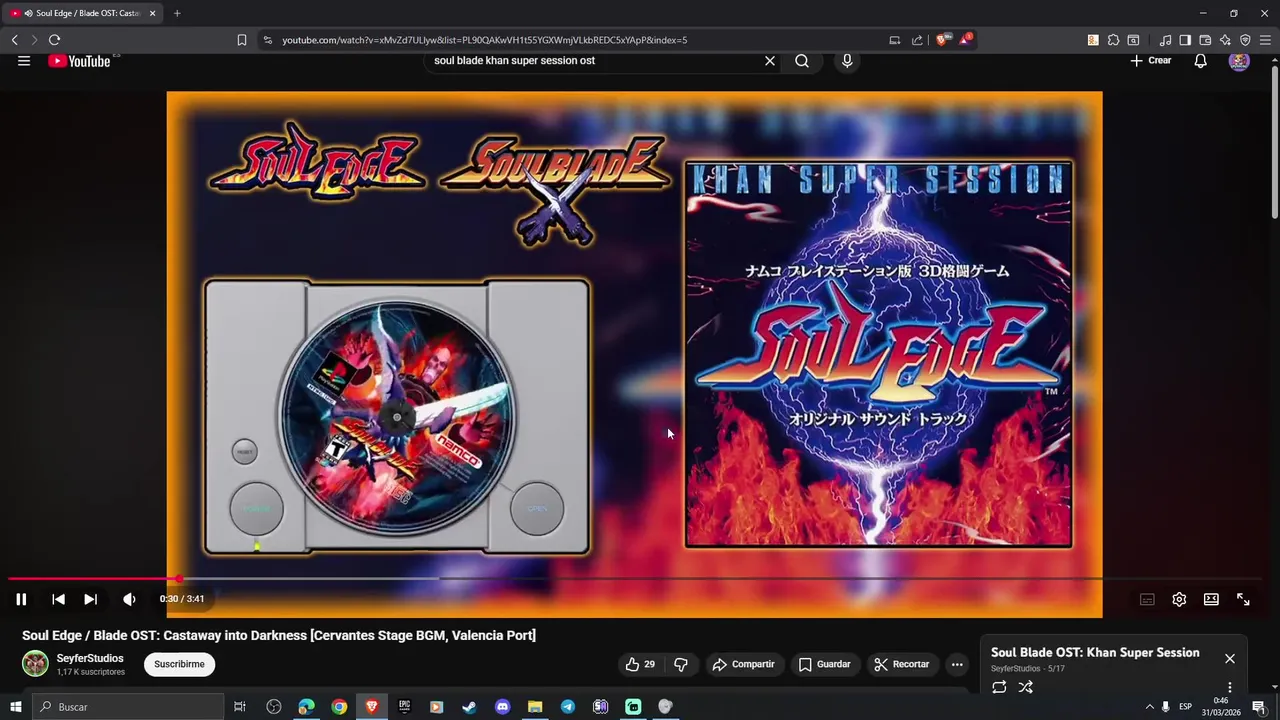Click the Recortar clip button
1280x720 pixels.
[901, 664]
